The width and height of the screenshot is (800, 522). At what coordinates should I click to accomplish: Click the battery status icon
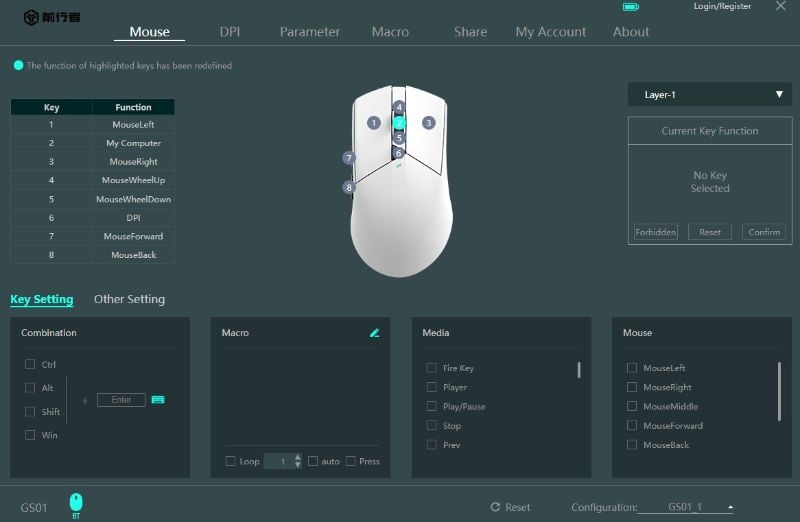click(630, 7)
